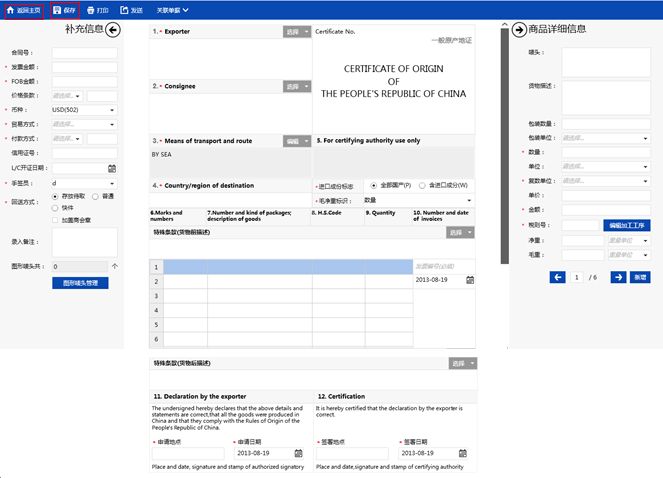Viewport: 663px width, 478px height.
Task: Click the 签署地点 certification place field
Action: point(352,453)
